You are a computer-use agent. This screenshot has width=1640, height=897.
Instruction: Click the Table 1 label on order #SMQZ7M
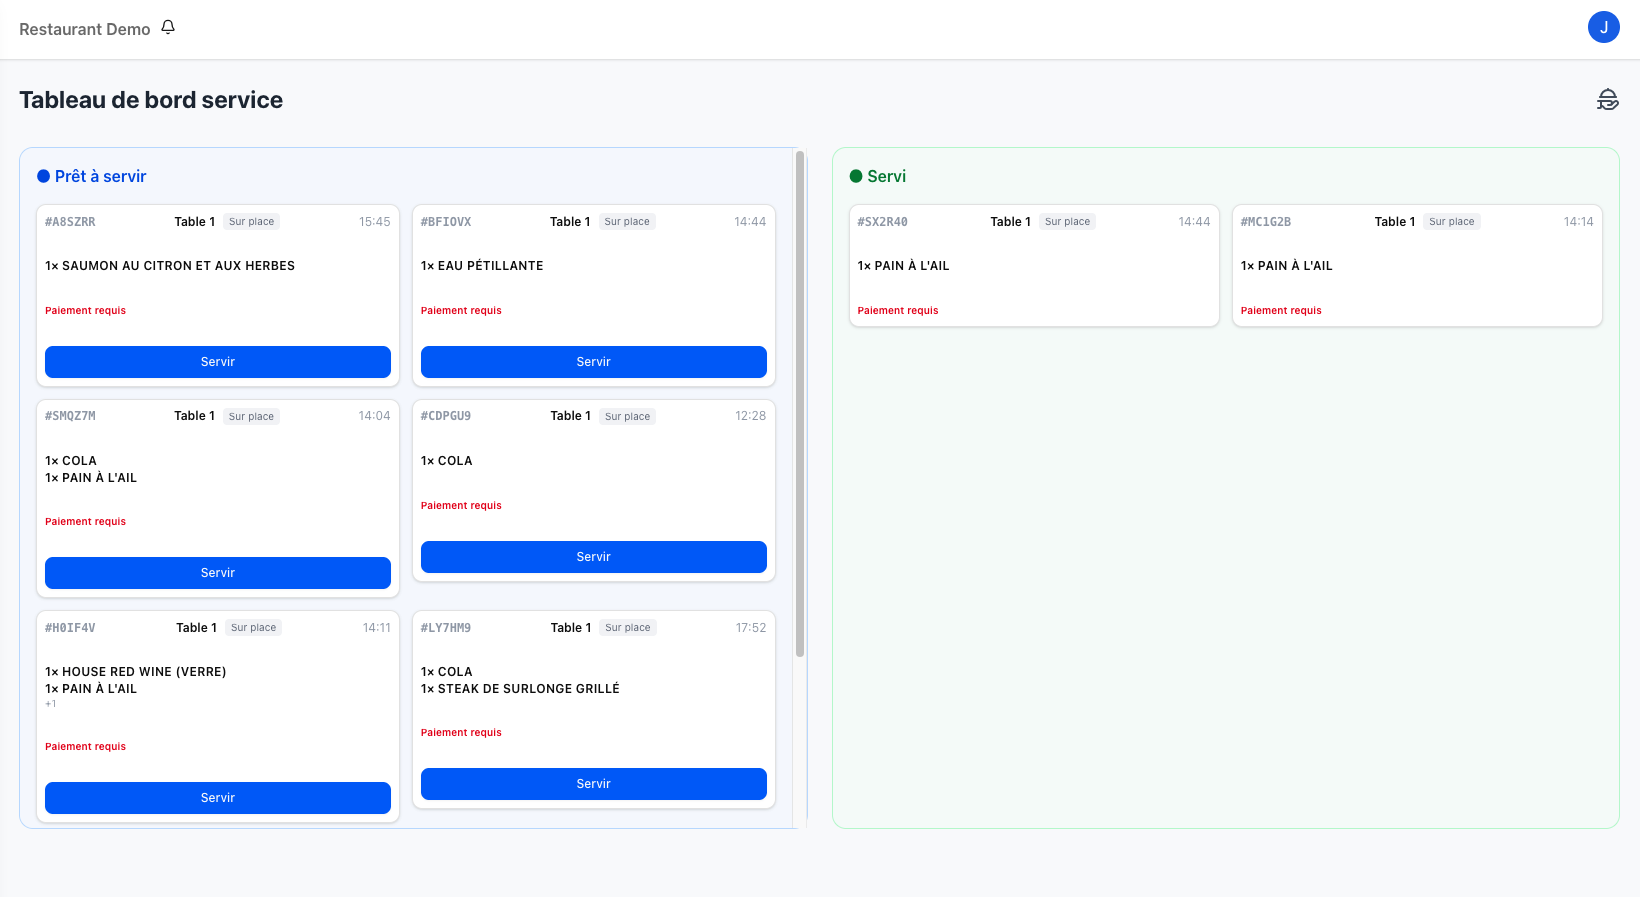coord(194,416)
